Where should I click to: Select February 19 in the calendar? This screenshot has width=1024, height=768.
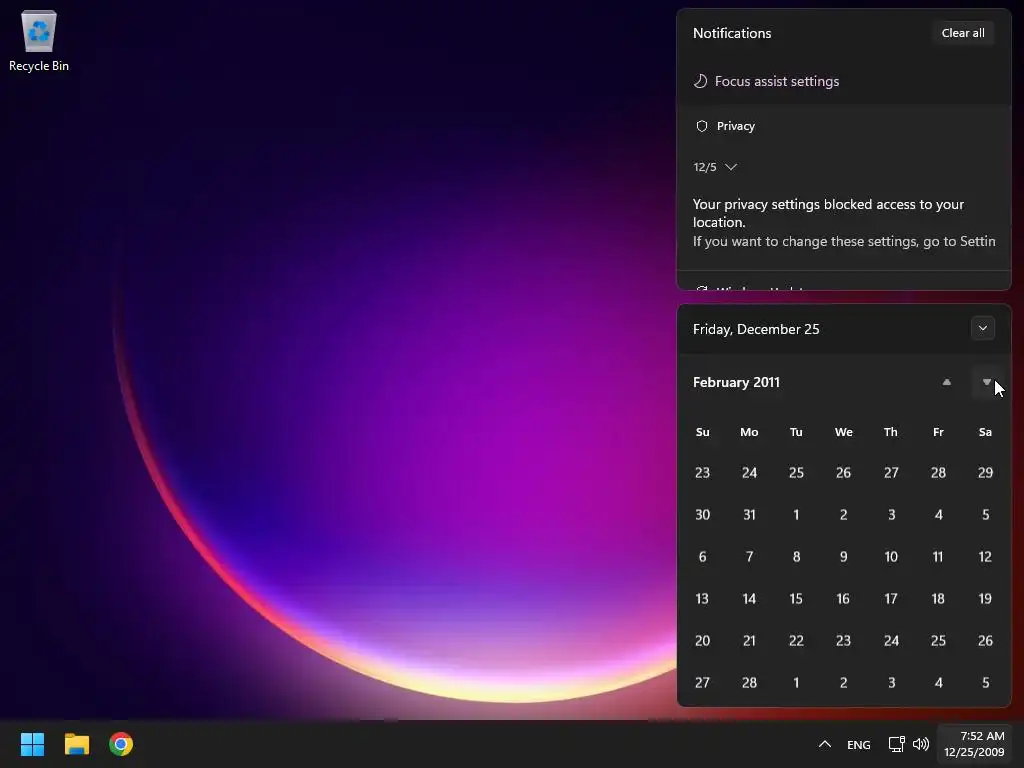[985, 598]
